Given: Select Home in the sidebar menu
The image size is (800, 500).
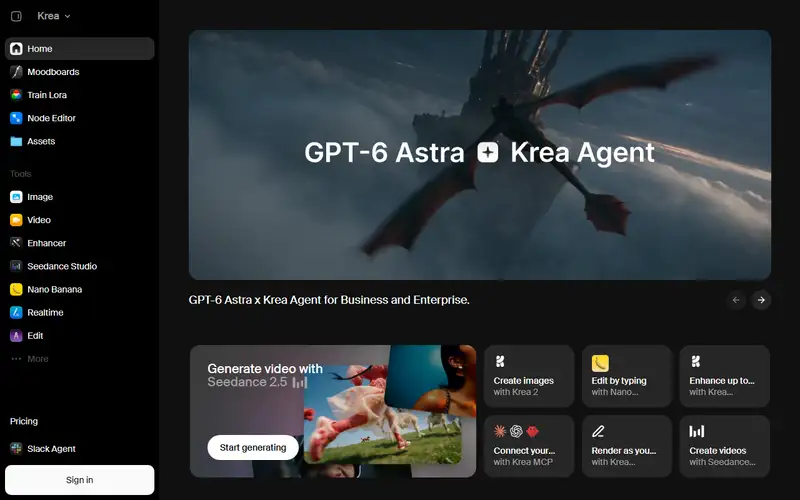Looking at the screenshot, I should click(x=80, y=48).
